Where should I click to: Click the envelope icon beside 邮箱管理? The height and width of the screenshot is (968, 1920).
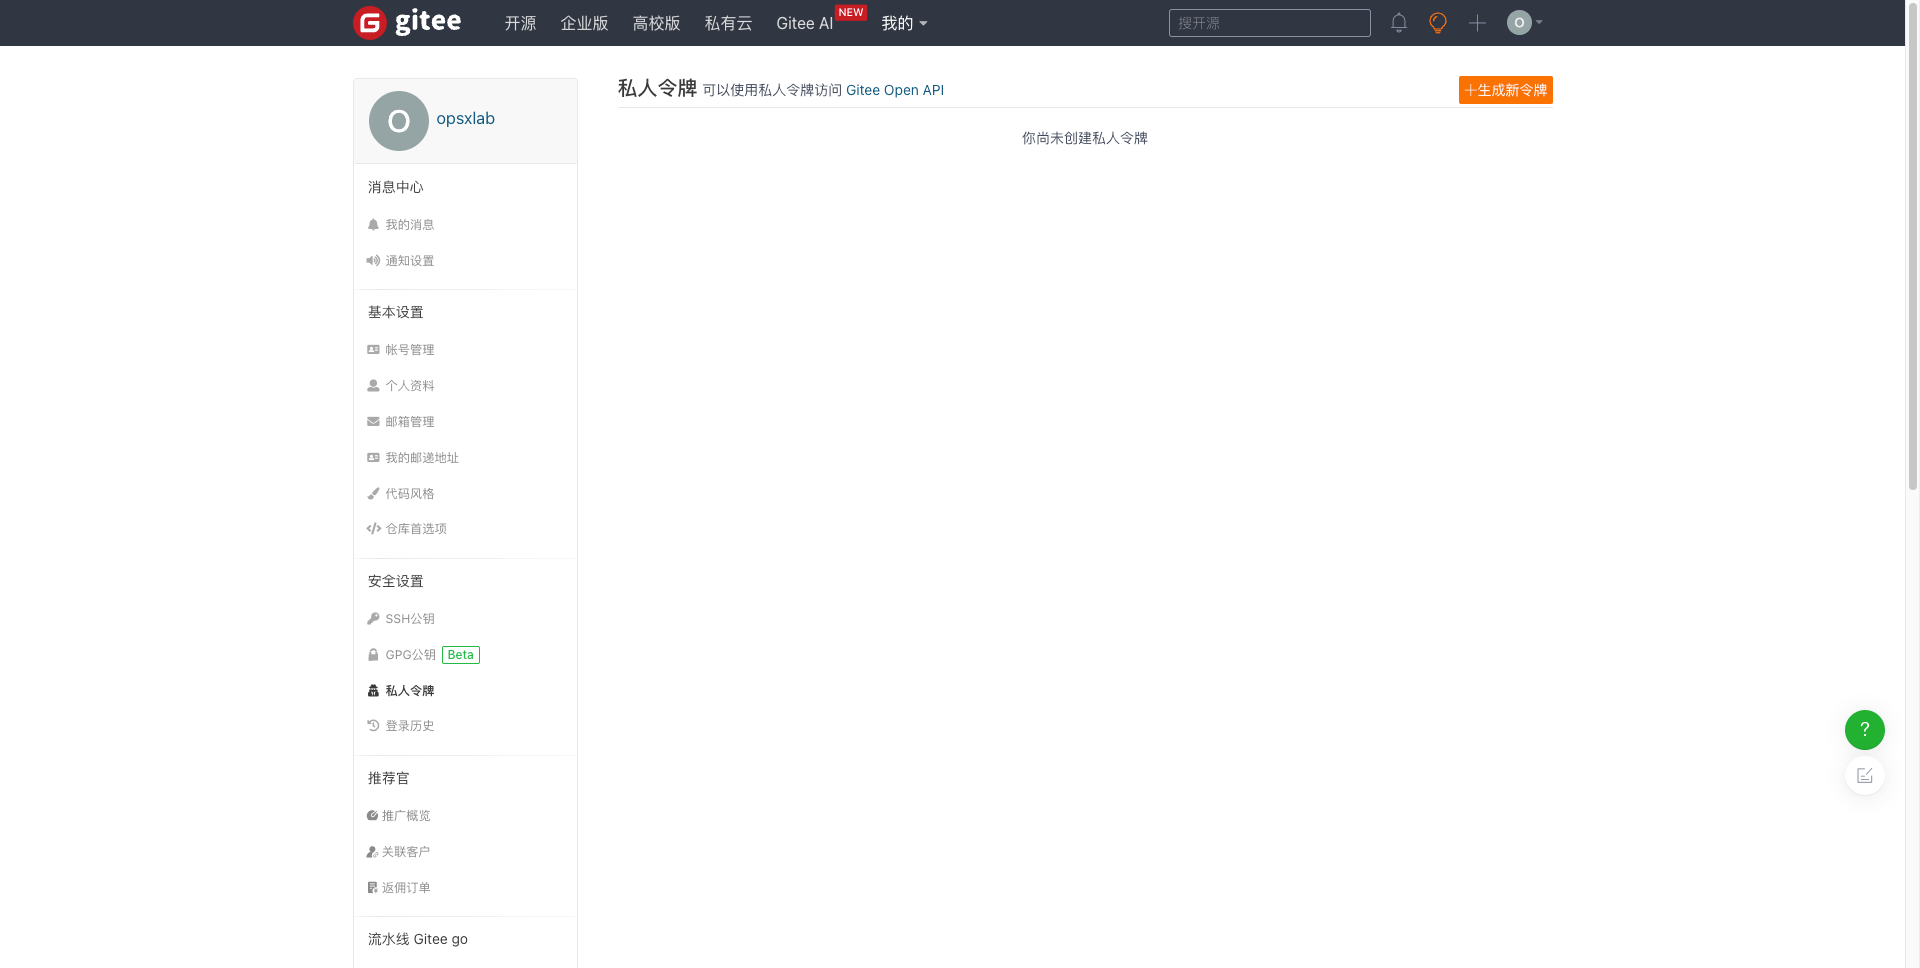pyautogui.click(x=373, y=422)
